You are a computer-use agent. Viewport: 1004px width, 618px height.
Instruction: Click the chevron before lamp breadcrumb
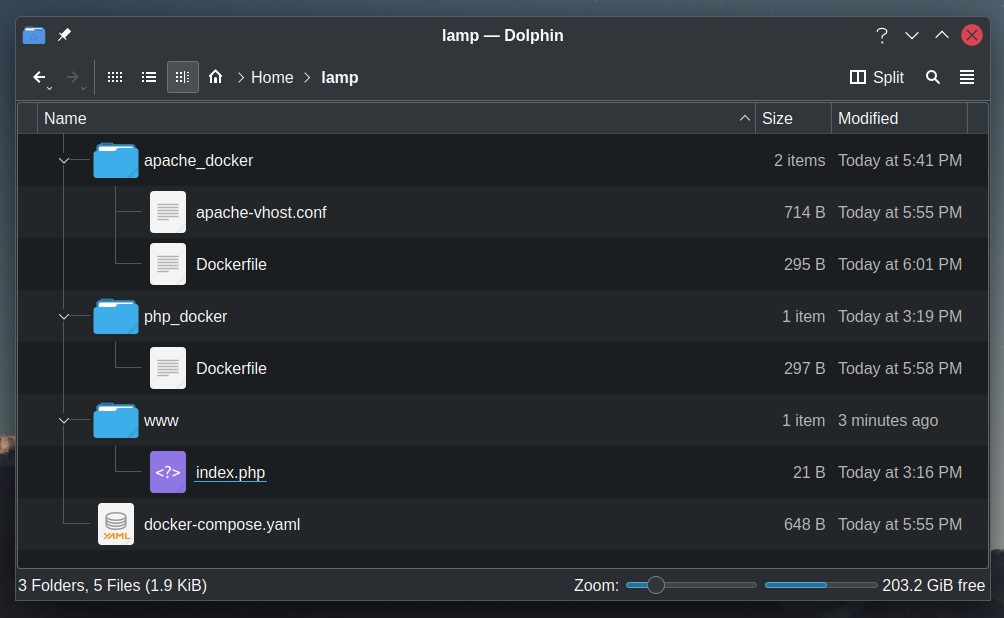(307, 77)
